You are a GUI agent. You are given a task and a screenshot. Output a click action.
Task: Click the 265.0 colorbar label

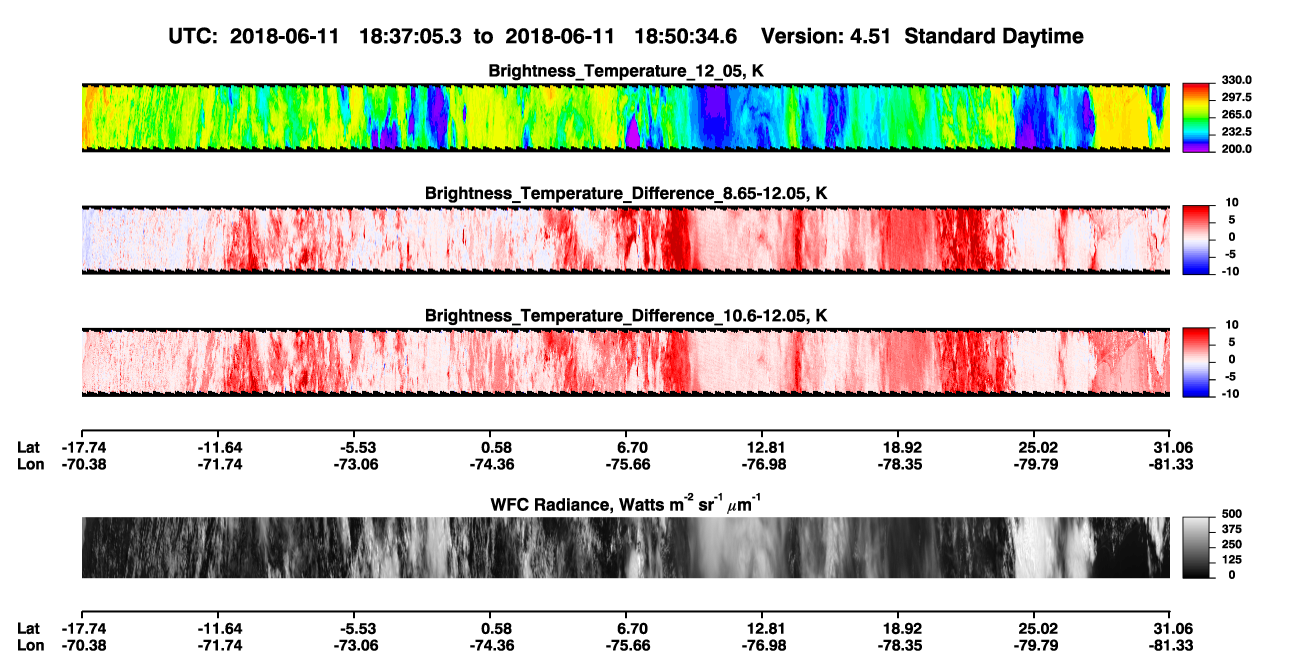point(1237,114)
